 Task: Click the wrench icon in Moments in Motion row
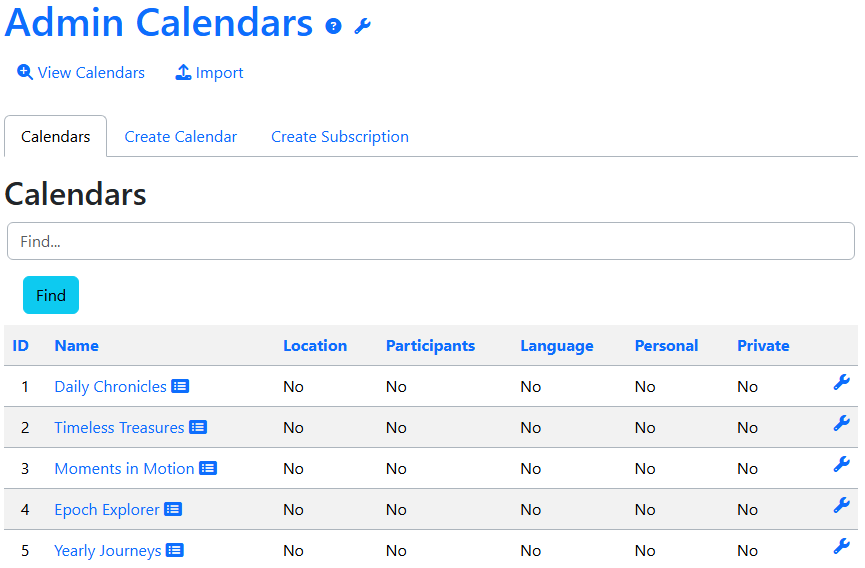(x=841, y=465)
